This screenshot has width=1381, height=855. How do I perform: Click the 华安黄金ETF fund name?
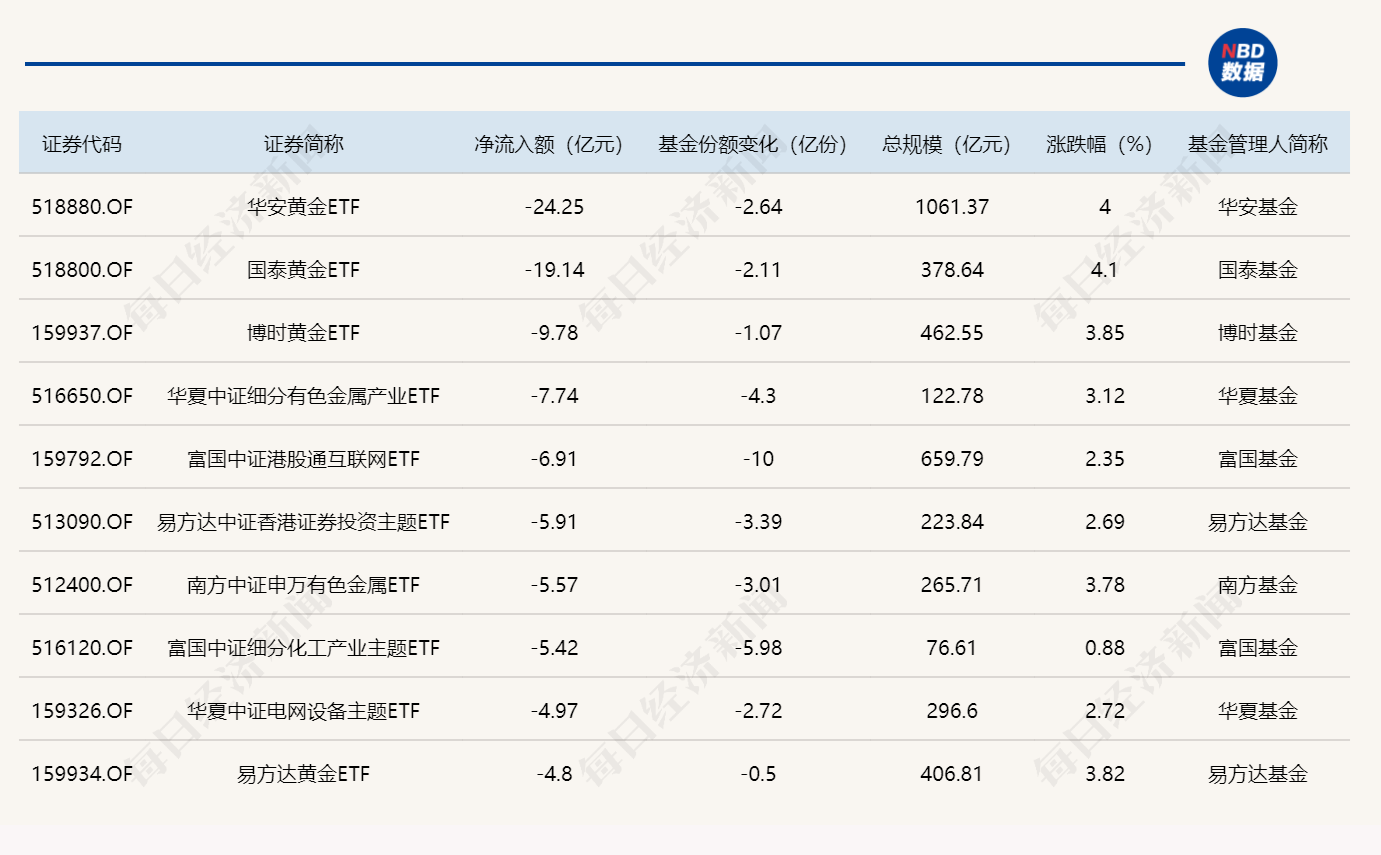(303, 207)
